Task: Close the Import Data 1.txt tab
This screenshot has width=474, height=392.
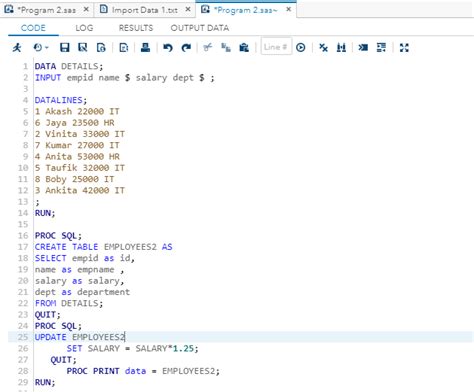Action: click(x=188, y=10)
